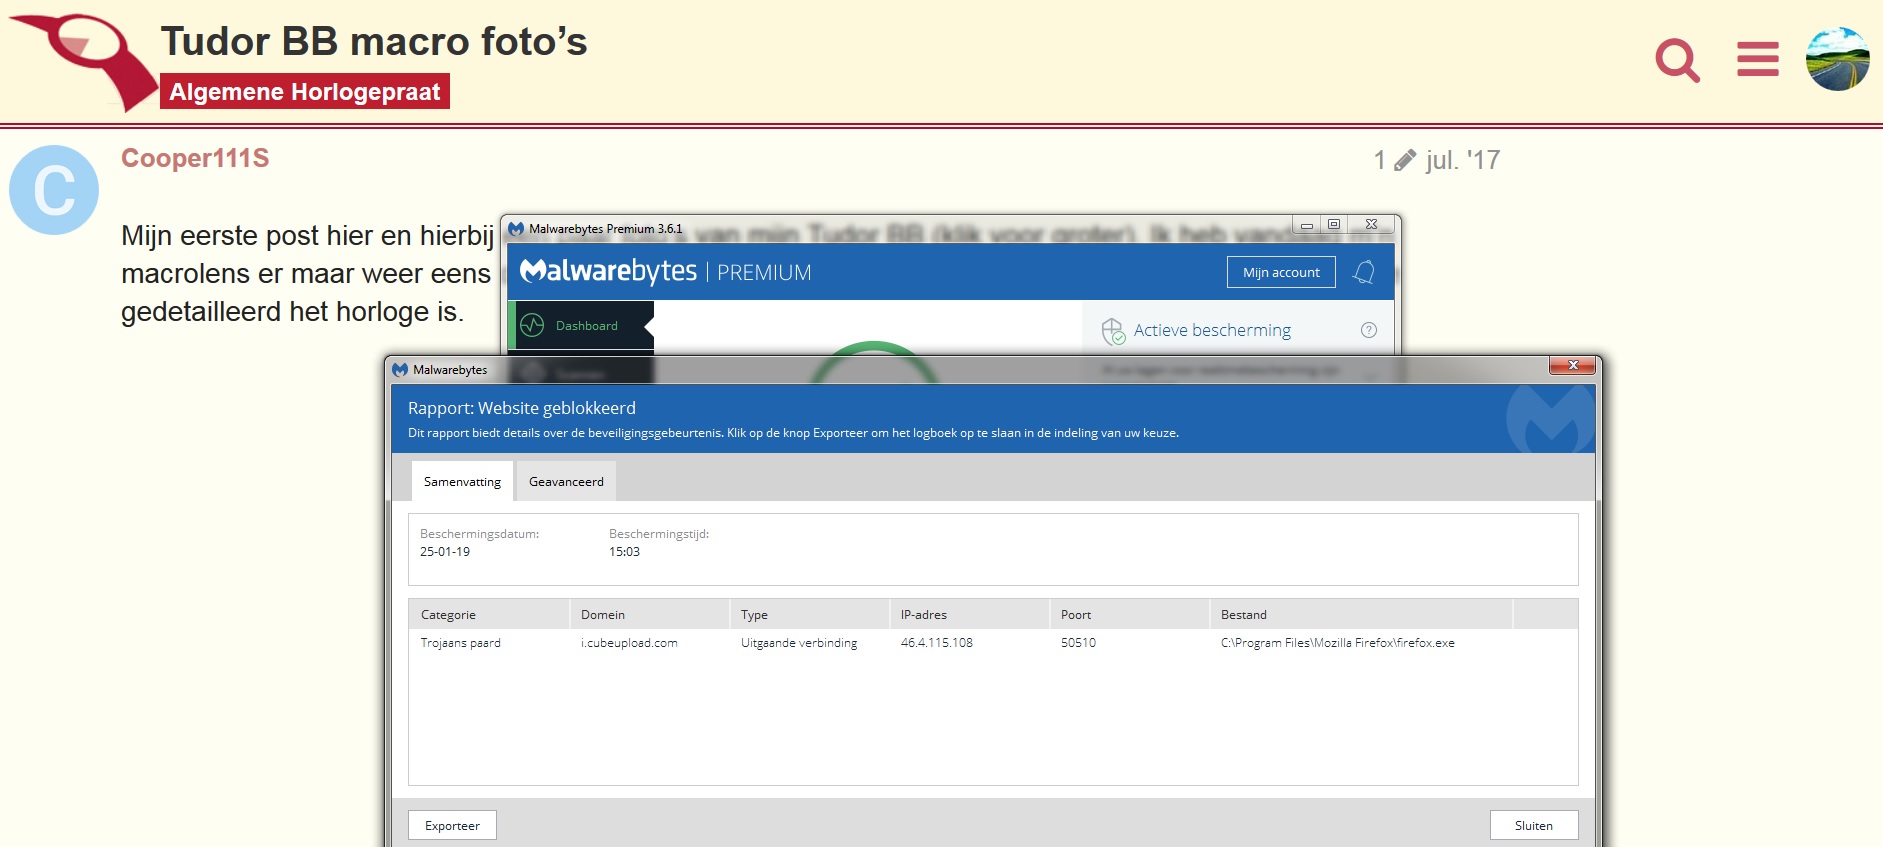Select the Uitgaande verbinding cell

799,643
